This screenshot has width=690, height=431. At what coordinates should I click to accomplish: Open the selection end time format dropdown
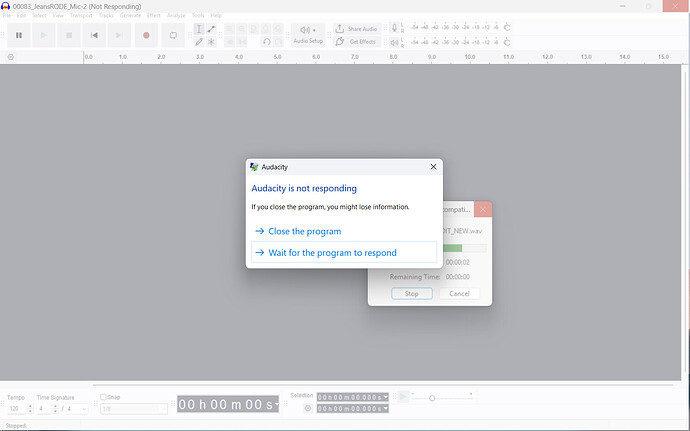tap(385, 409)
